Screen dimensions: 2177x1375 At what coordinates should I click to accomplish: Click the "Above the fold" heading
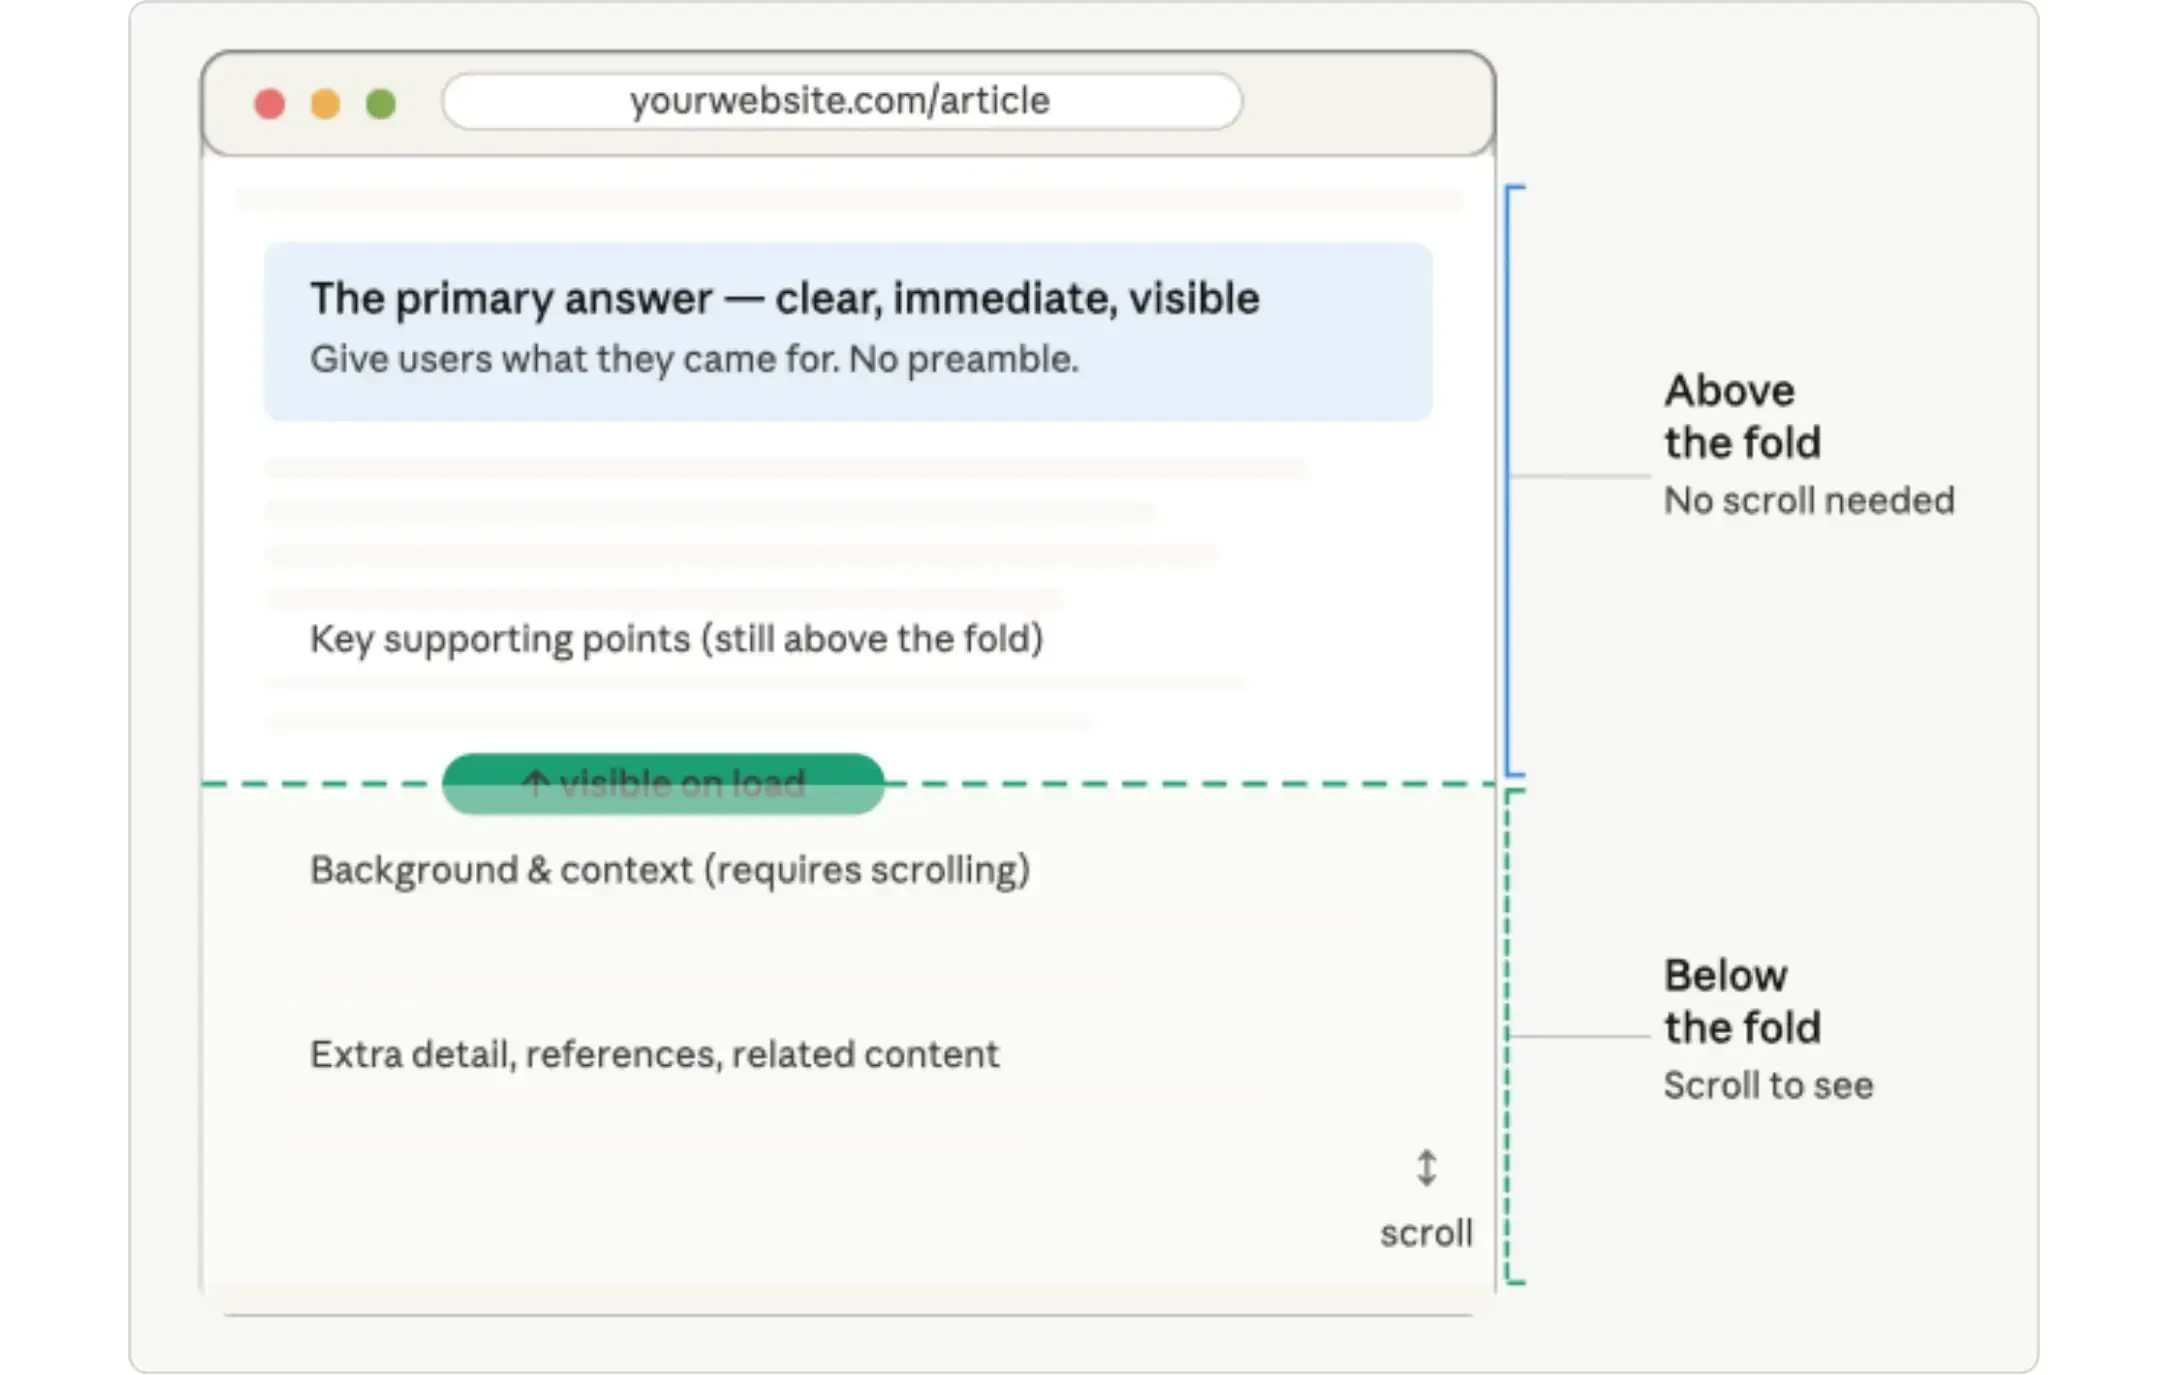pos(1741,416)
